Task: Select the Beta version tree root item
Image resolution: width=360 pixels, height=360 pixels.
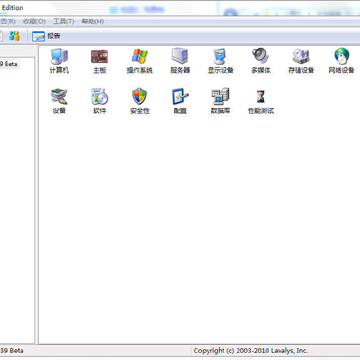Action: click(9, 64)
